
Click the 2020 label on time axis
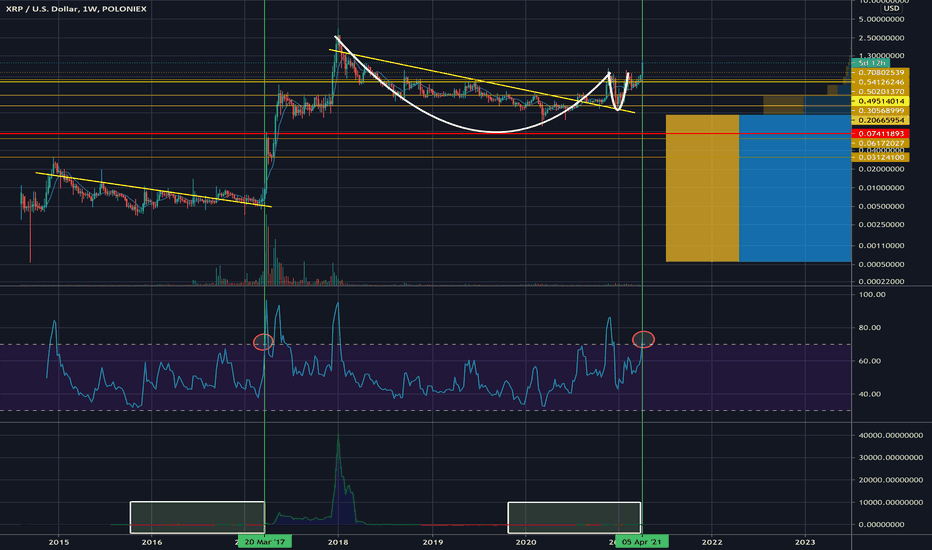point(526,542)
